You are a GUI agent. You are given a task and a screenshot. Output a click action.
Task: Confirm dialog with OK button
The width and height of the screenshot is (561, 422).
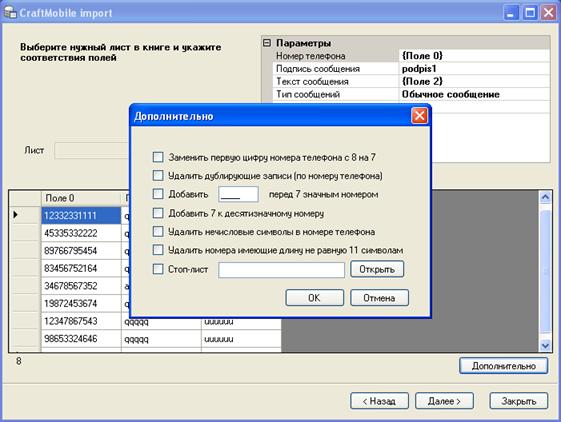click(x=314, y=298)
